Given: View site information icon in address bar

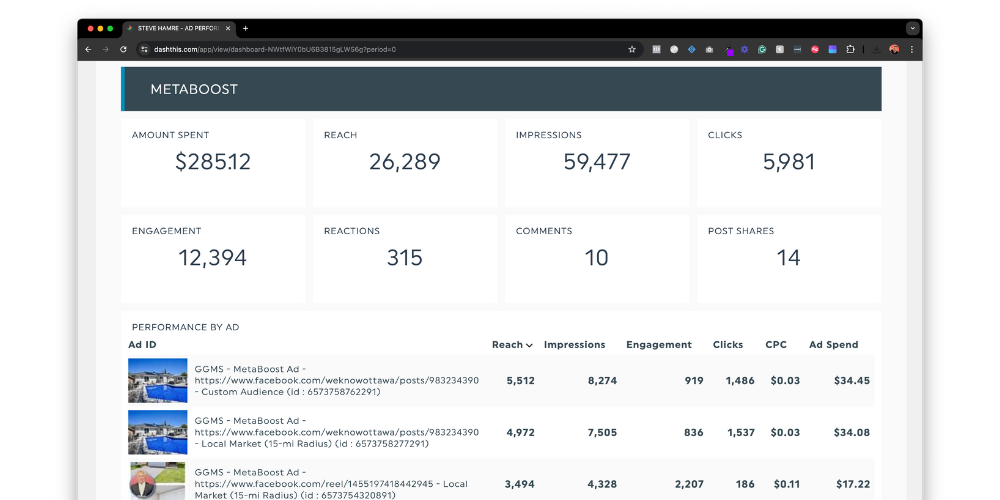Looking at the screenshot, I should [x=144, y=49].
